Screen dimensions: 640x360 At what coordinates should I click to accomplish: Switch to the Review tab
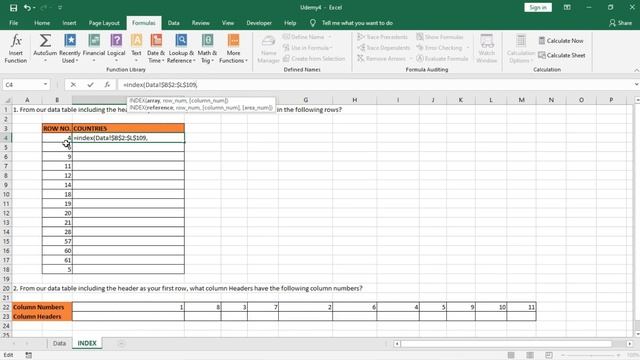pyautogui.click(x=200, y=23)
